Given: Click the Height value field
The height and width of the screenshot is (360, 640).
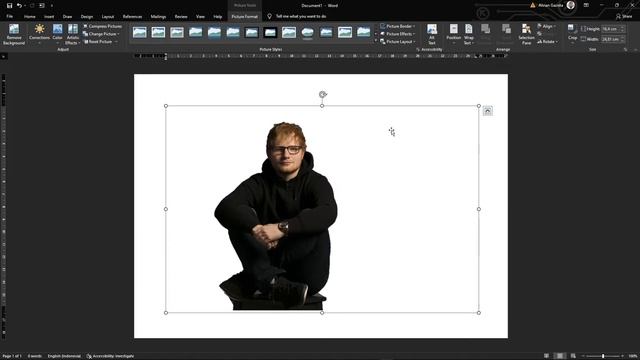Looking at the screenshot, I should [x=611, y=29].
